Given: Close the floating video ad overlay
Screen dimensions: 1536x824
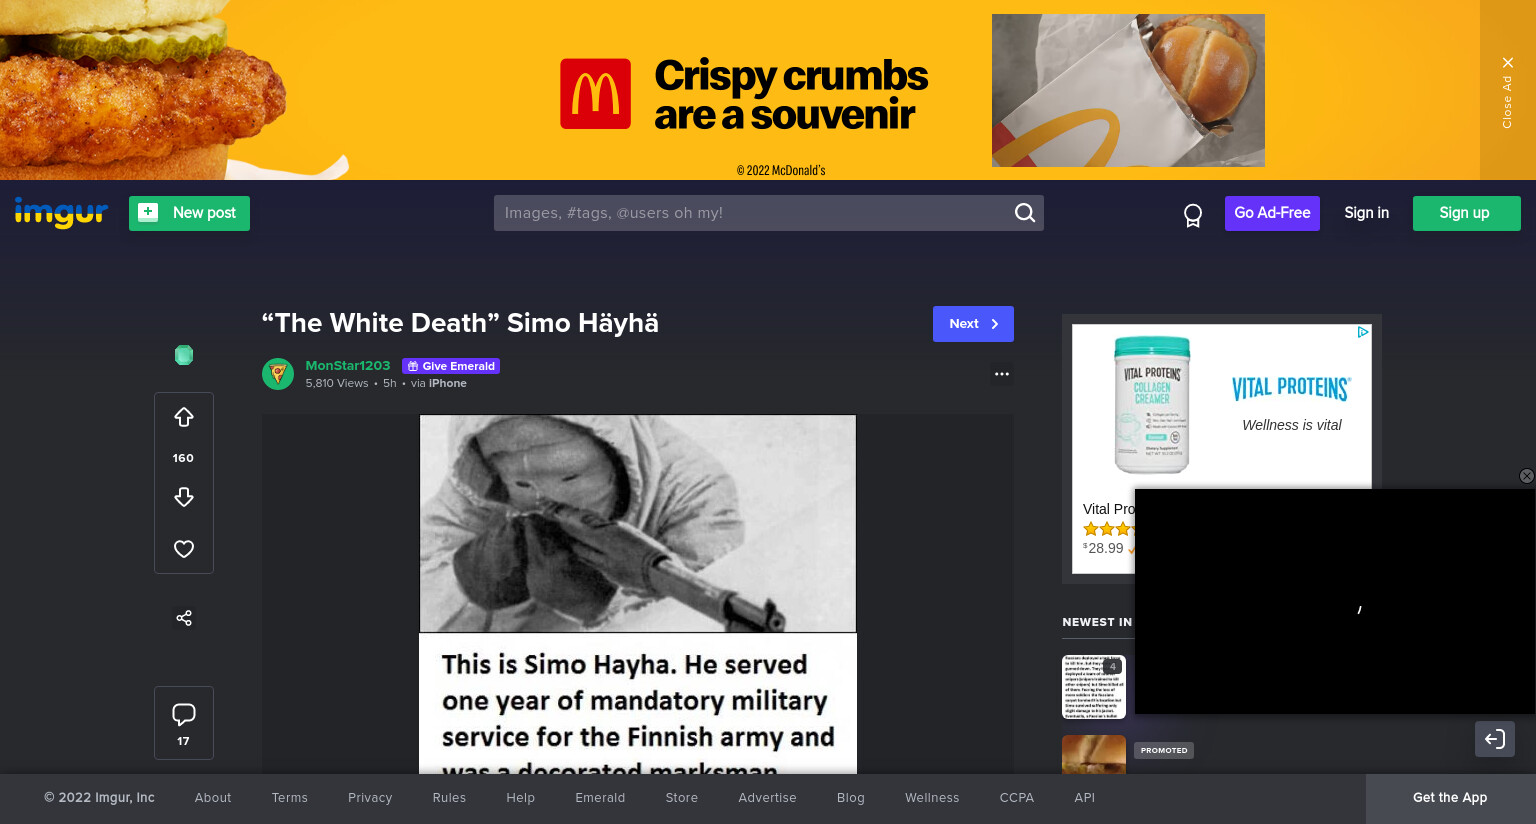Looking at the screenshot, I should pyautogui.click(x=1526, y=476).
